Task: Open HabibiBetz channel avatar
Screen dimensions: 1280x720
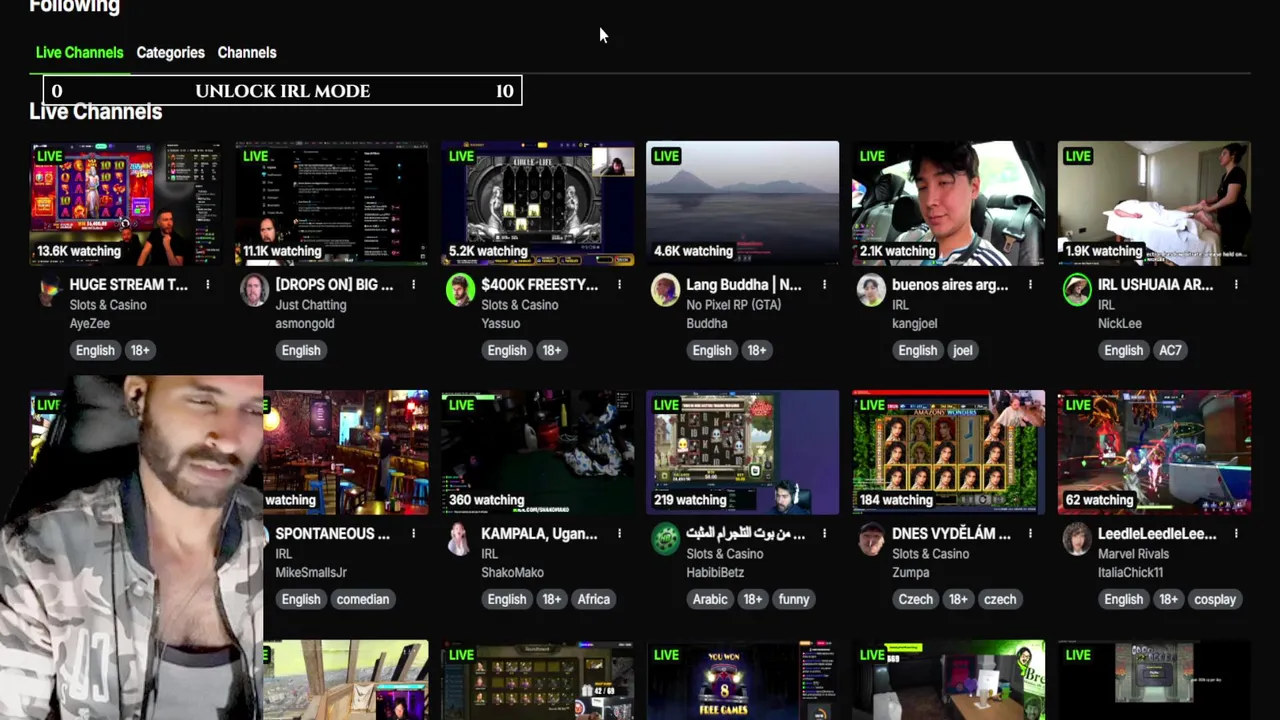Action: (665, 539)
